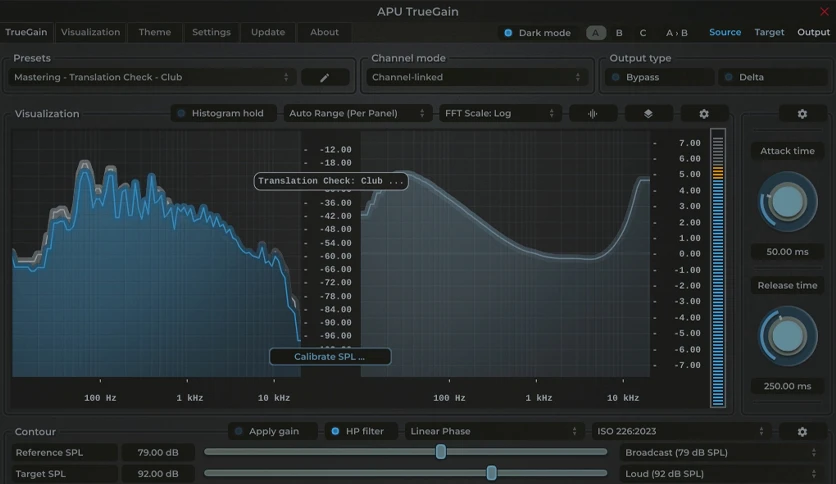Toggle Histogram hold
The width and height of the screenshot is (836, 484).
tap(224, 113)
